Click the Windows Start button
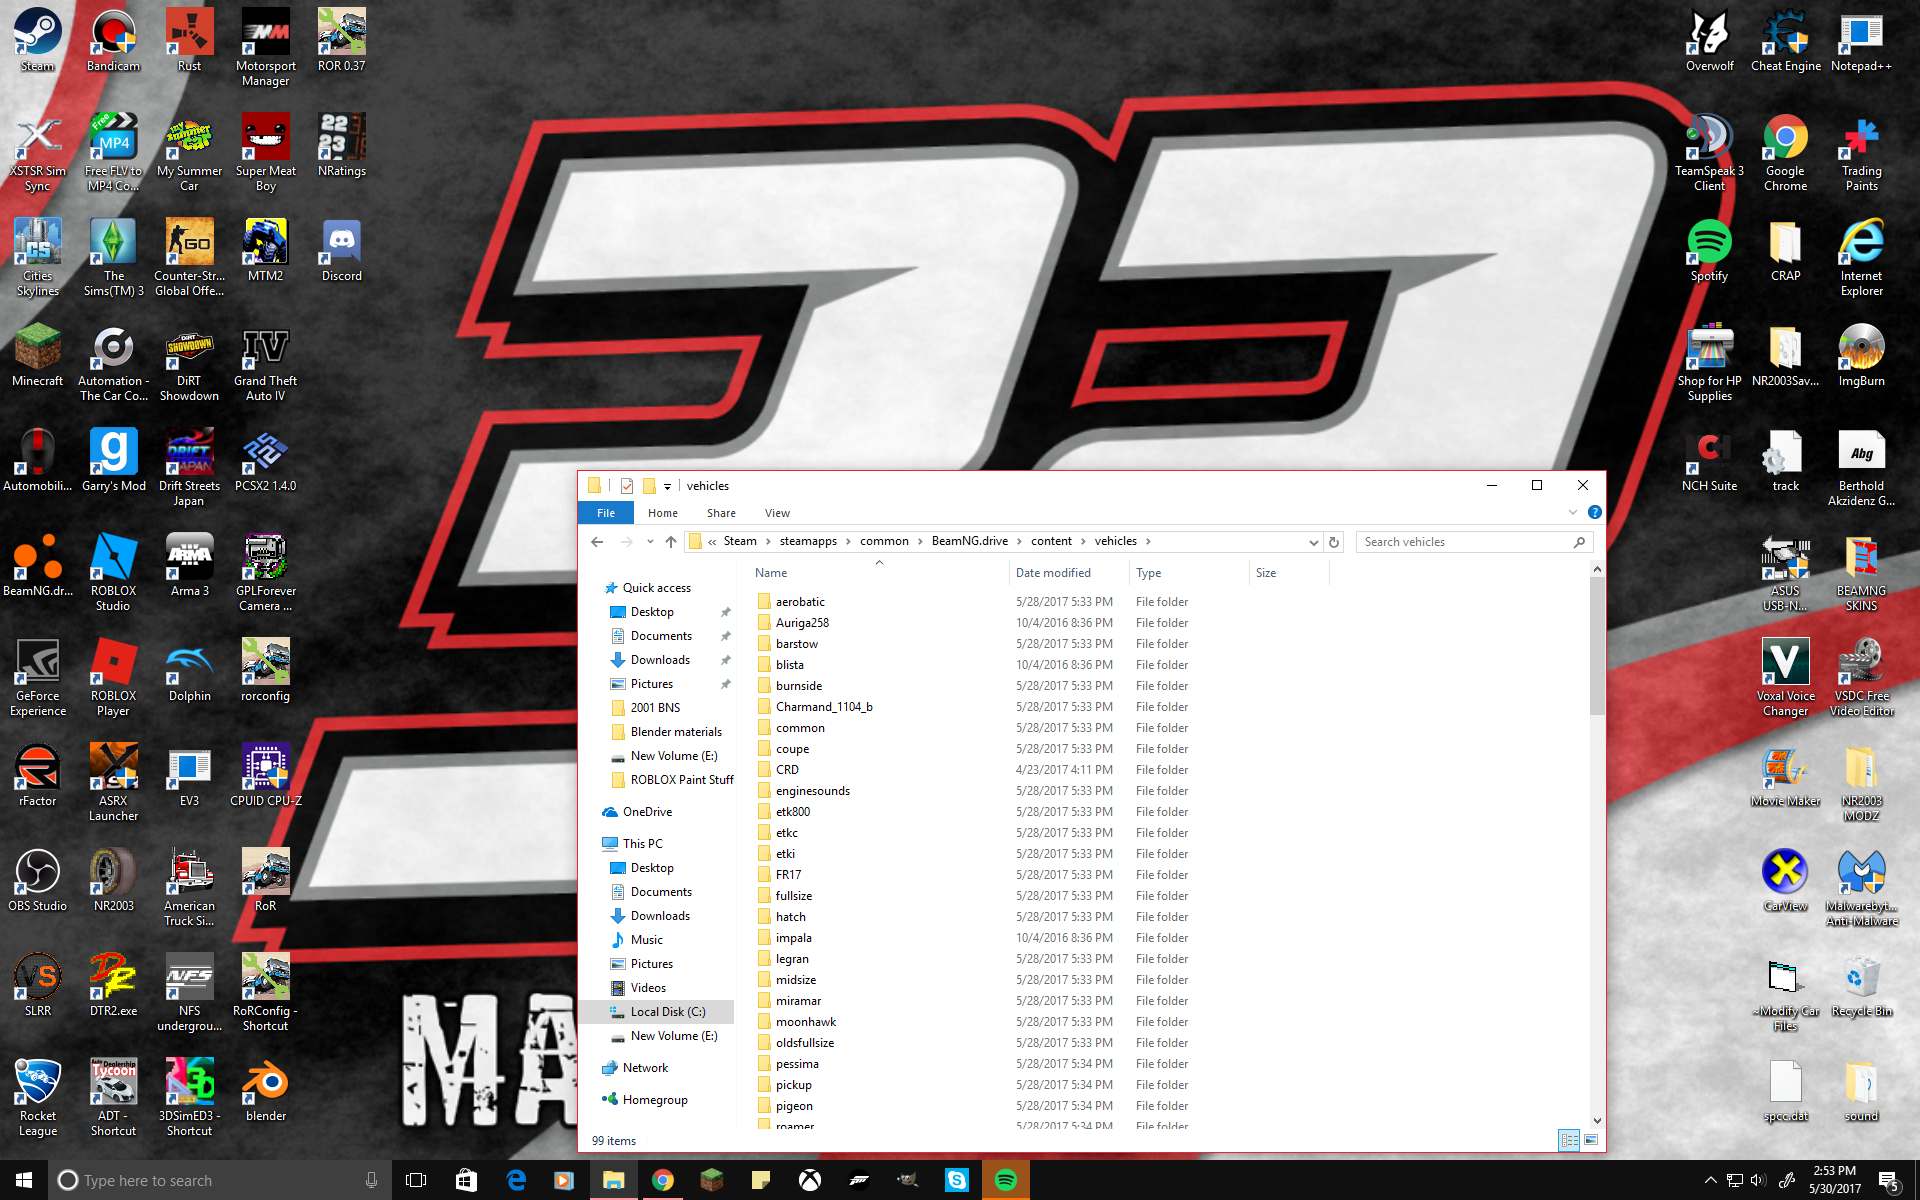 24,1180
